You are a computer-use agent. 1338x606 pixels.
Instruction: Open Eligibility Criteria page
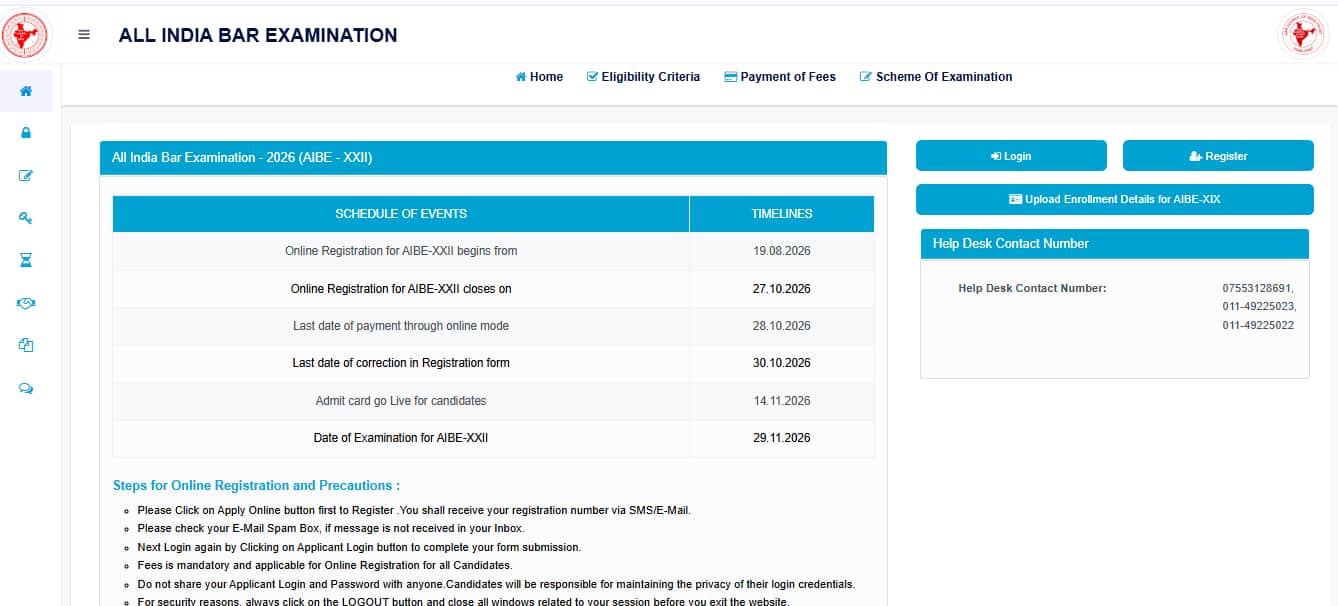pos(643,77)
